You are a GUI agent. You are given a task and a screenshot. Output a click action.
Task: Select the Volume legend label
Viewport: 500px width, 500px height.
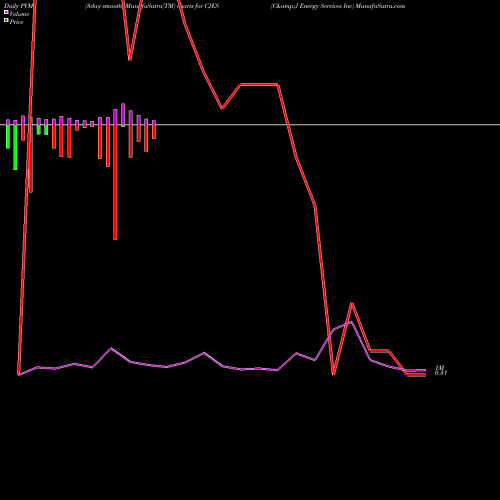tap(19, 14)
